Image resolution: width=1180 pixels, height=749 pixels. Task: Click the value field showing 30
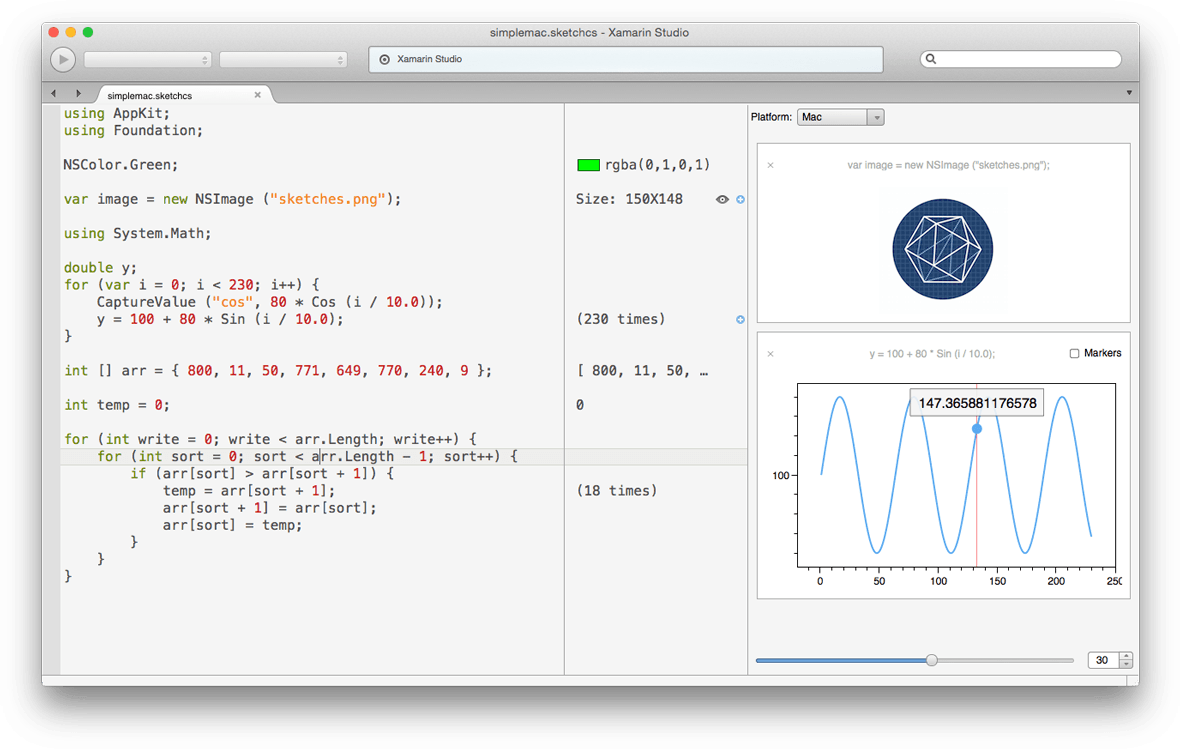coord(1103,660)
